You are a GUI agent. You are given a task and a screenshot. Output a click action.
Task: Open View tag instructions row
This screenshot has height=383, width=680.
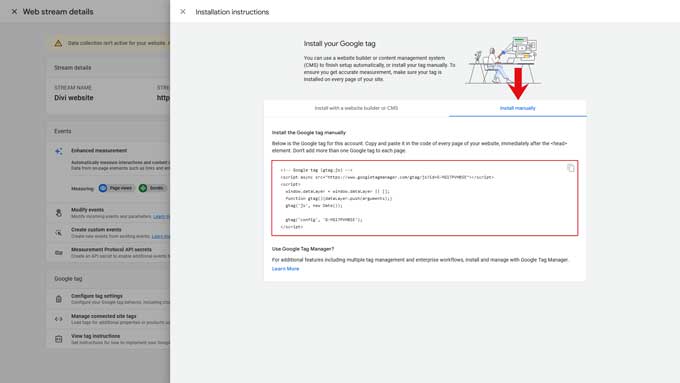[109, 339]
